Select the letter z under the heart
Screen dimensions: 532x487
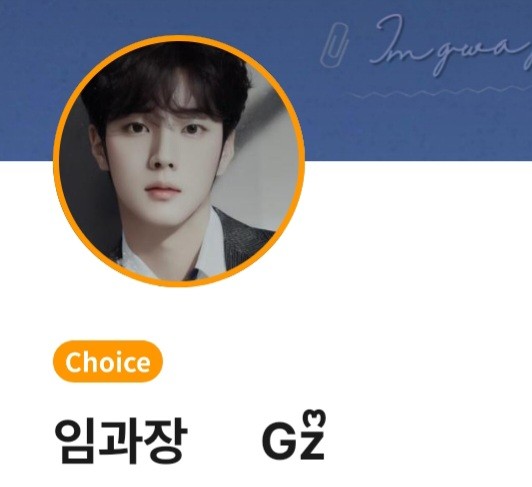click(313, 444)
